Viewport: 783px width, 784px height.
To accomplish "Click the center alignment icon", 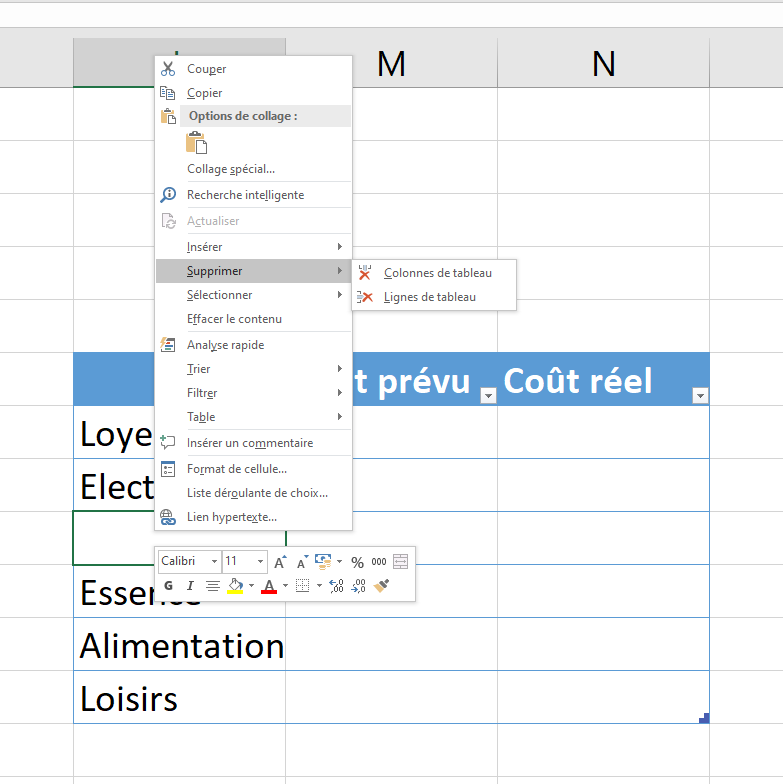I will pyautogui.click(x=213, y=586).
